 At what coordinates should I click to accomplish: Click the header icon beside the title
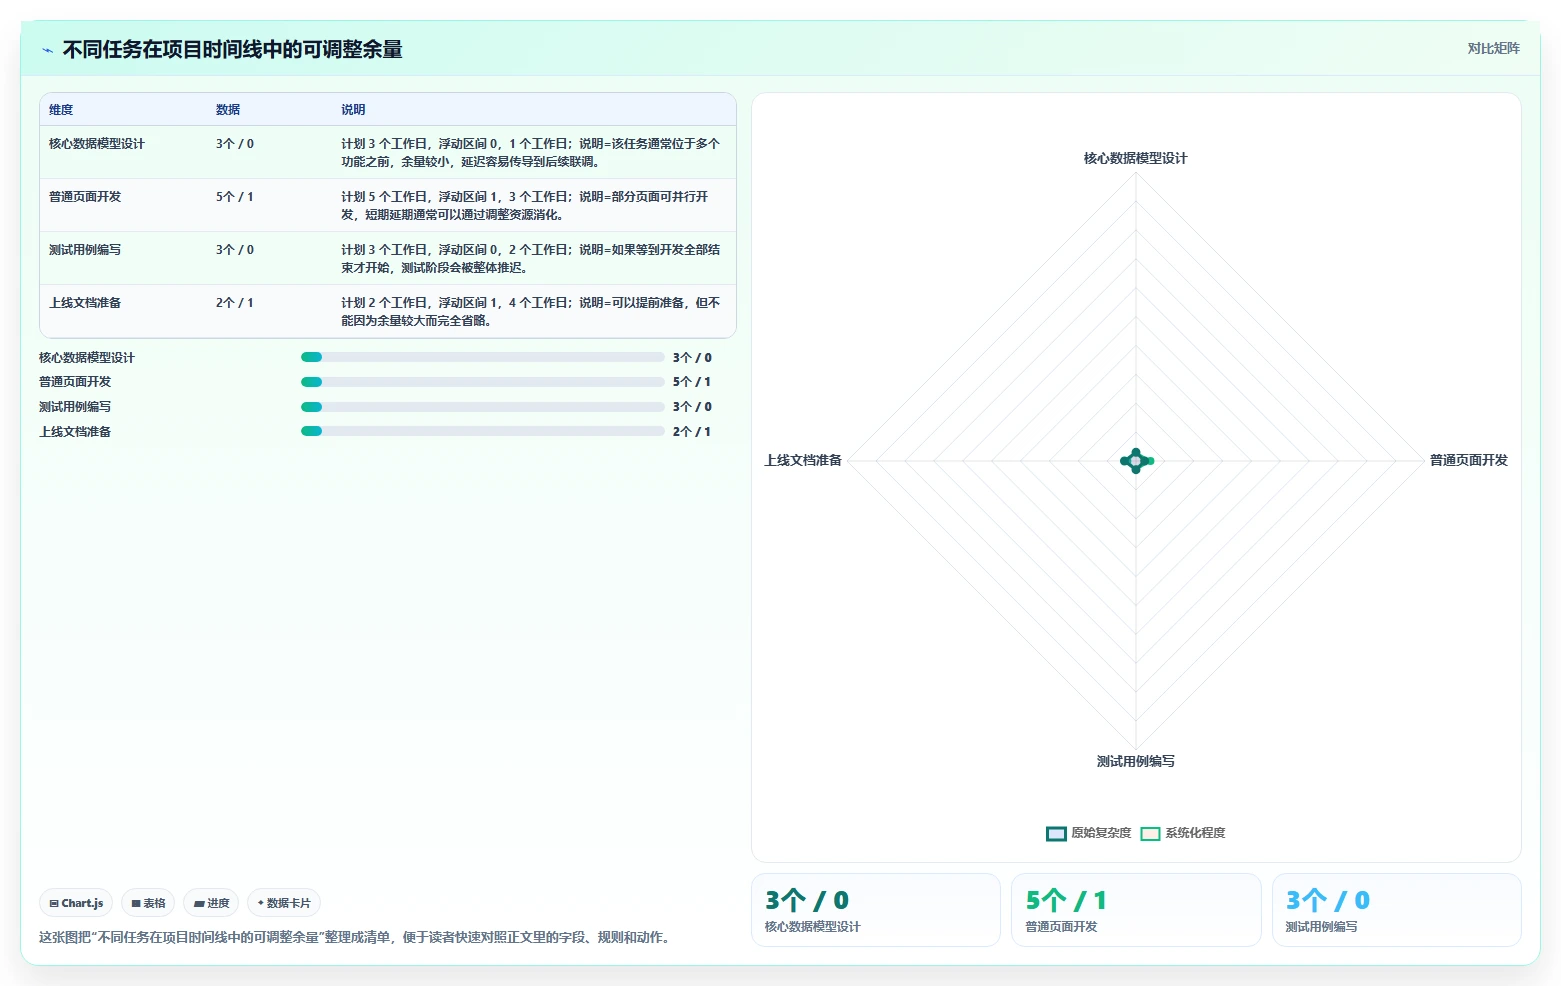pos(47,50)
